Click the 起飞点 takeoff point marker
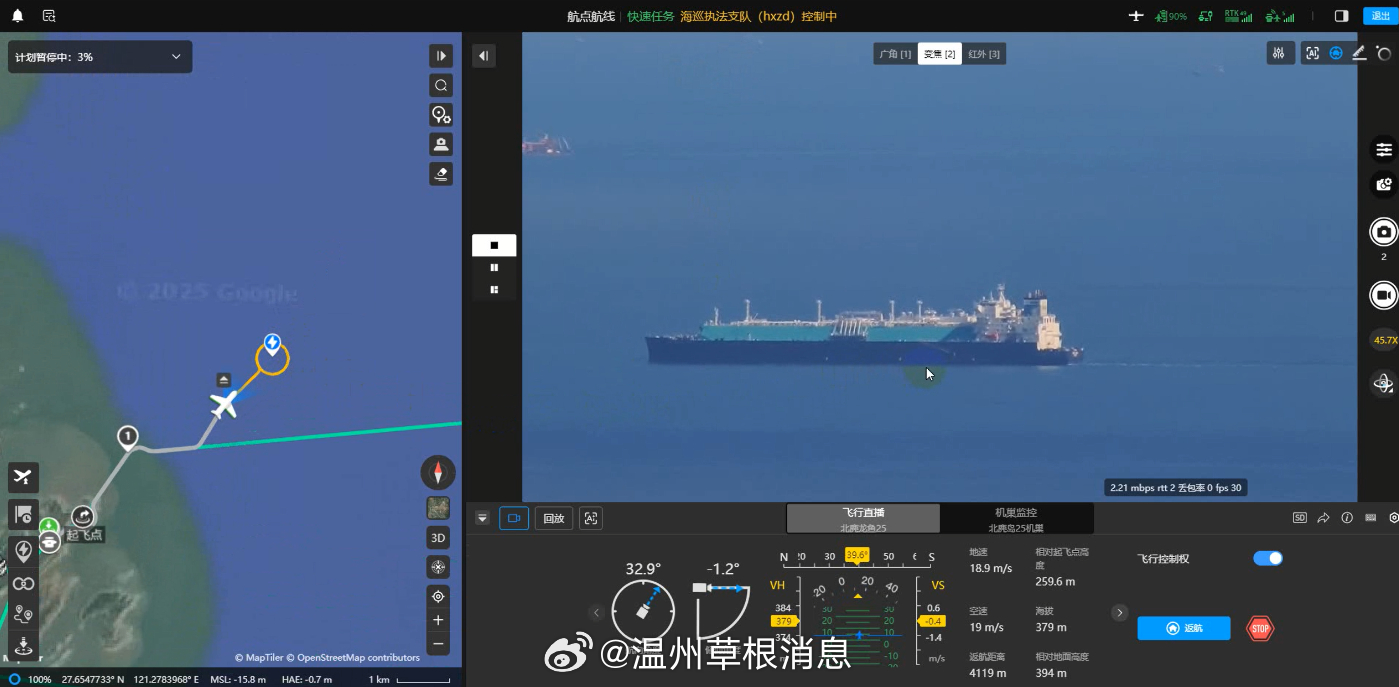Screen dimensions: 1399x687 click(x=83, y=517)
